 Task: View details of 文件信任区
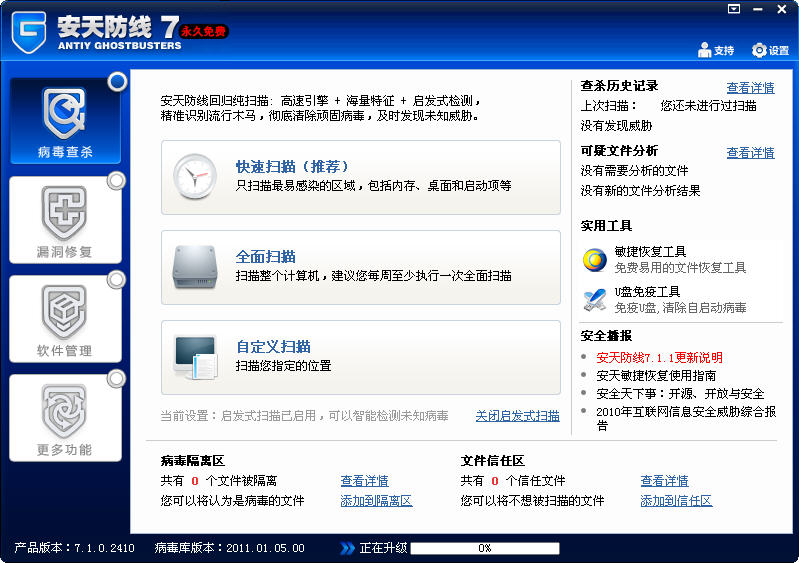664,480
